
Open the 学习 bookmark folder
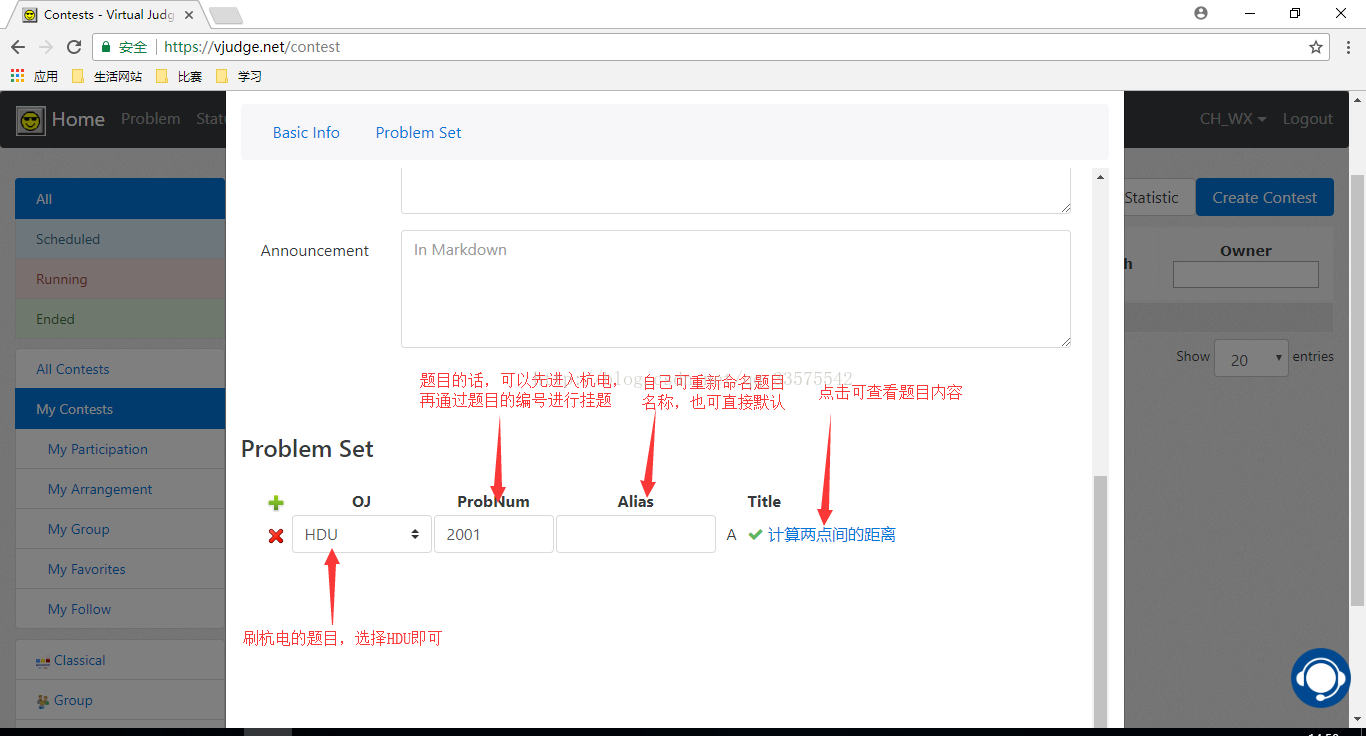coord(239,76)
